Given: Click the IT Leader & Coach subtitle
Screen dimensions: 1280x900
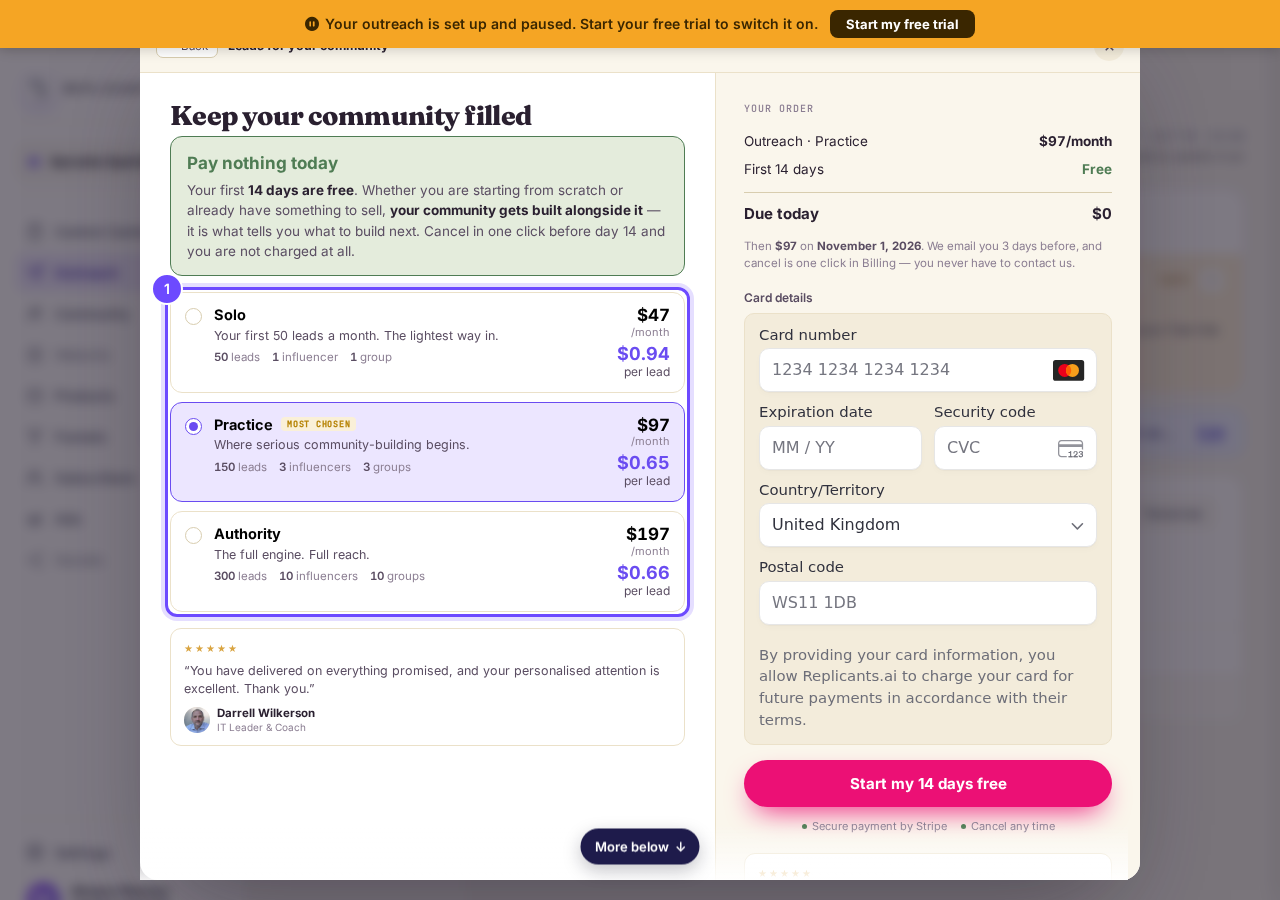Looking at the screenshot, I should (261, 728).
